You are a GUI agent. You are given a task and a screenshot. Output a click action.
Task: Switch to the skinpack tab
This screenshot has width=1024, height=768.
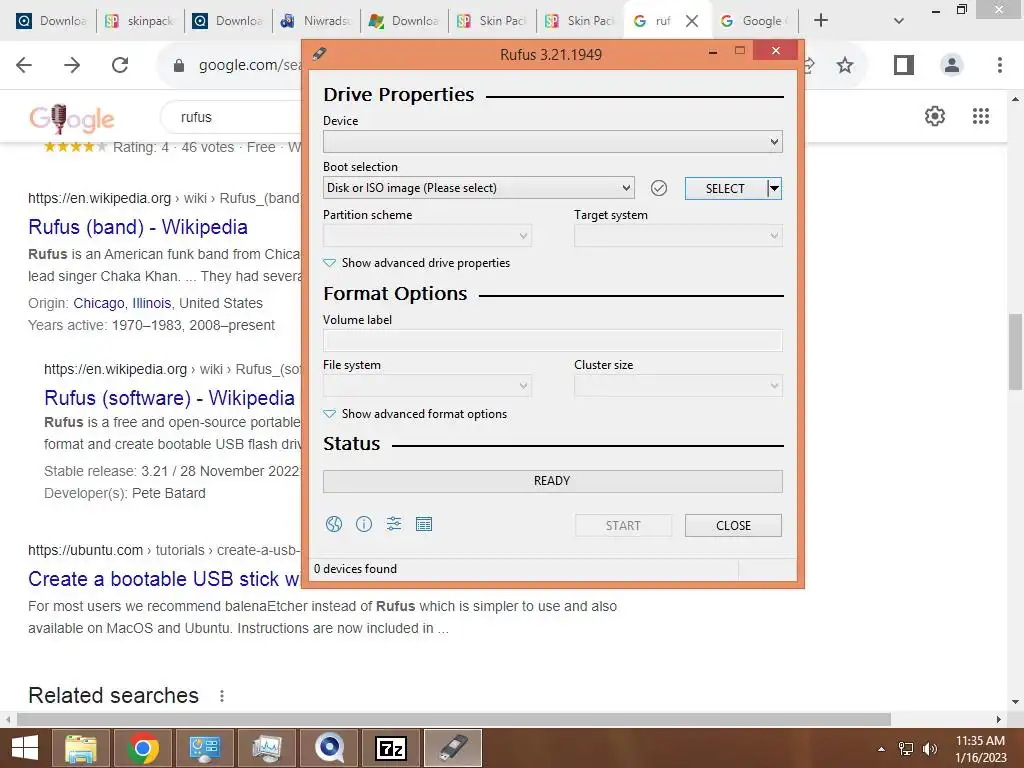tap(140, 21)
